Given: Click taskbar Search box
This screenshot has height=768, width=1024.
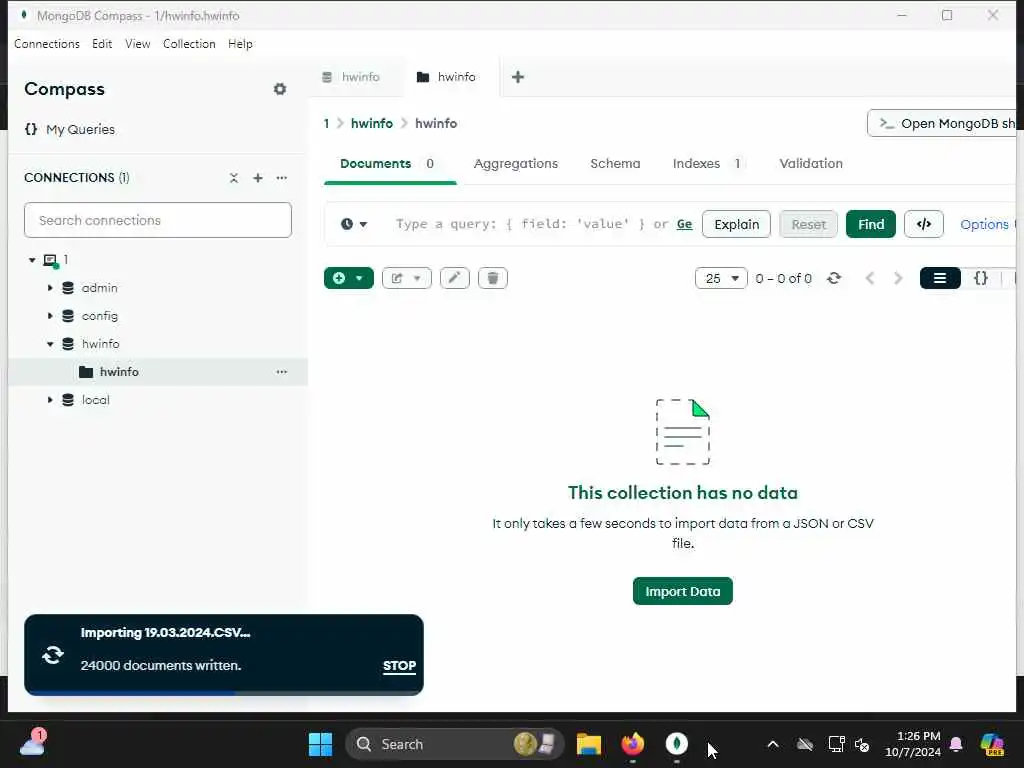Looking at the screenshot, I should coord(455,744).
